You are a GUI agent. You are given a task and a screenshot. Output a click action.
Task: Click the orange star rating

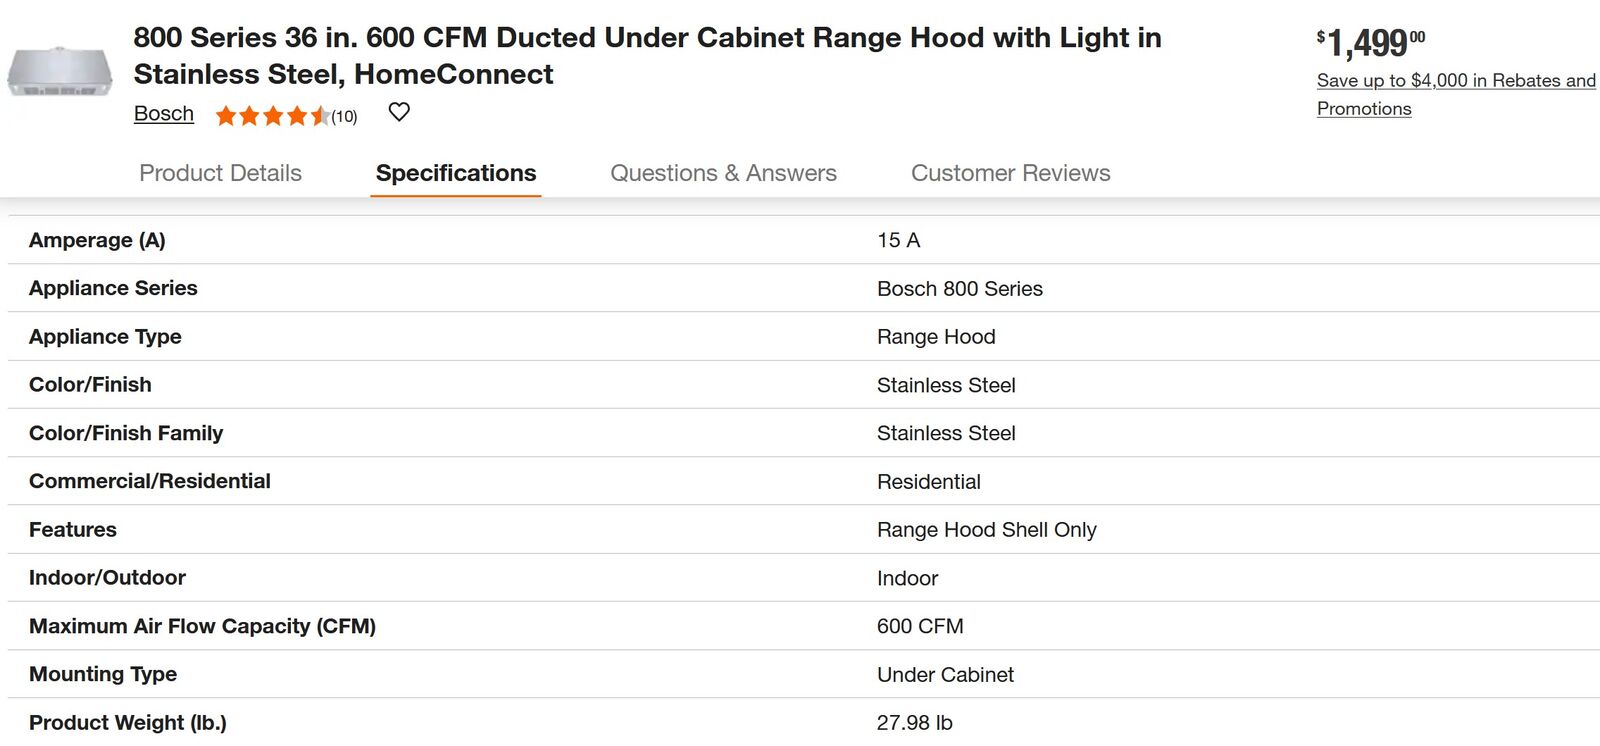click(271, 116)
